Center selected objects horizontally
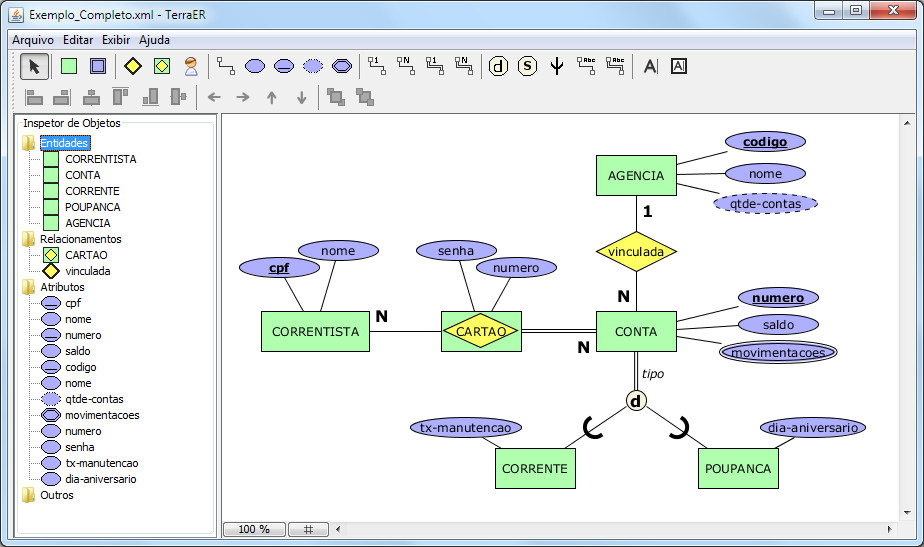924x547 pixels. tap(91, 97)
